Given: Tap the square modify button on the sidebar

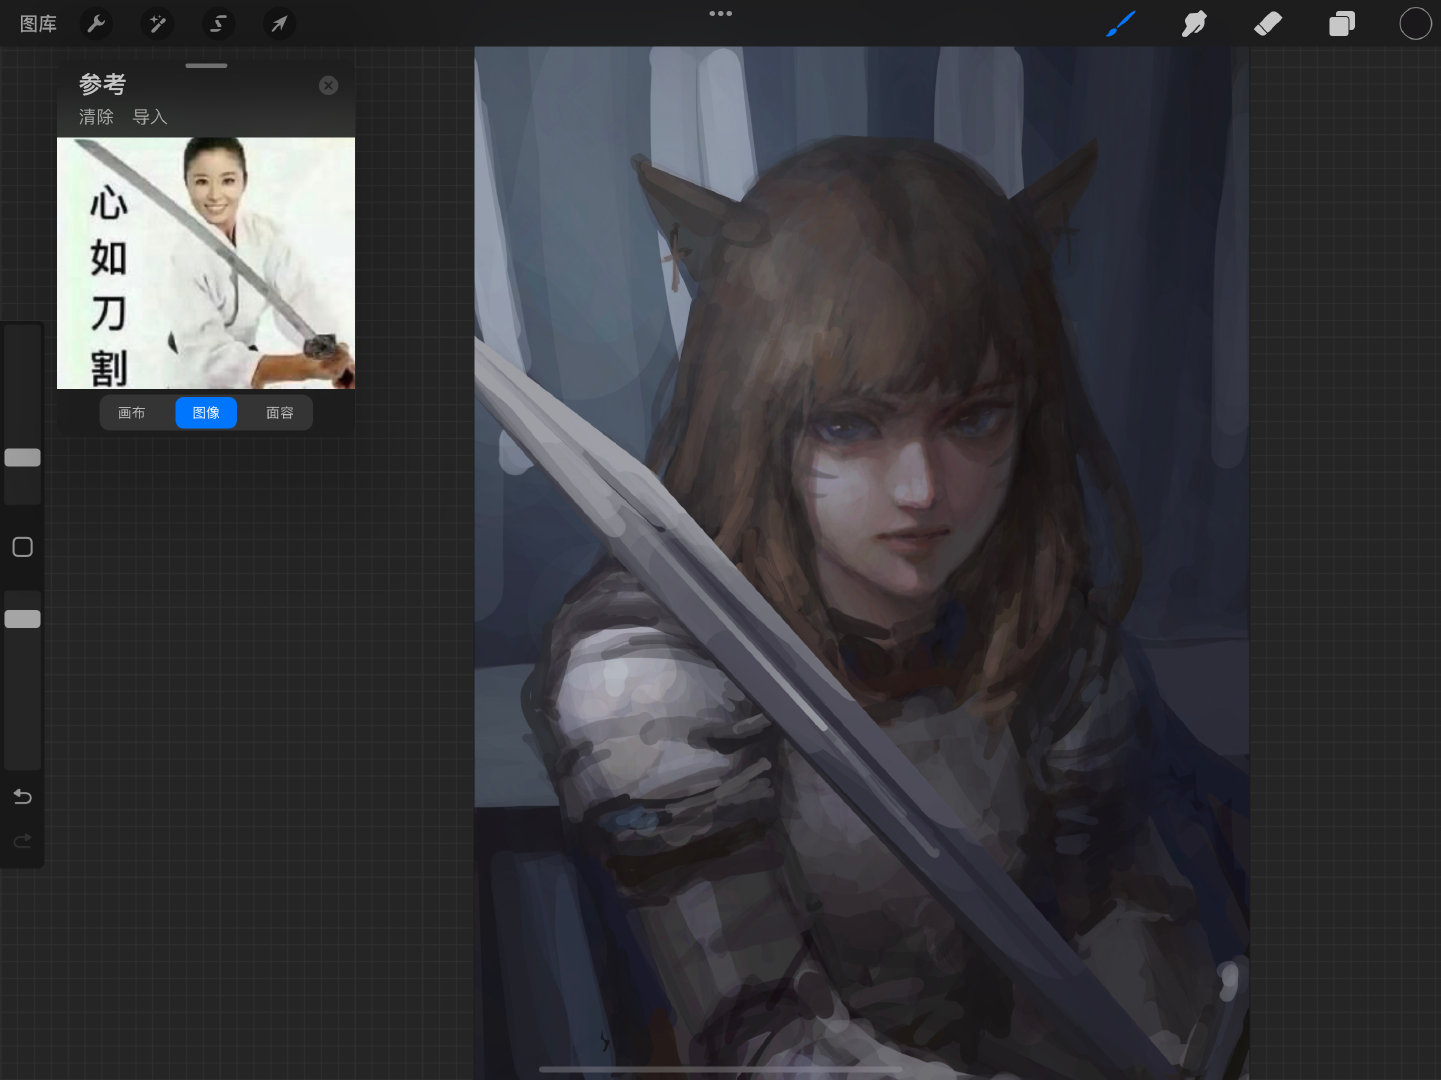Looking at the screenshot, I should point(22,547).
